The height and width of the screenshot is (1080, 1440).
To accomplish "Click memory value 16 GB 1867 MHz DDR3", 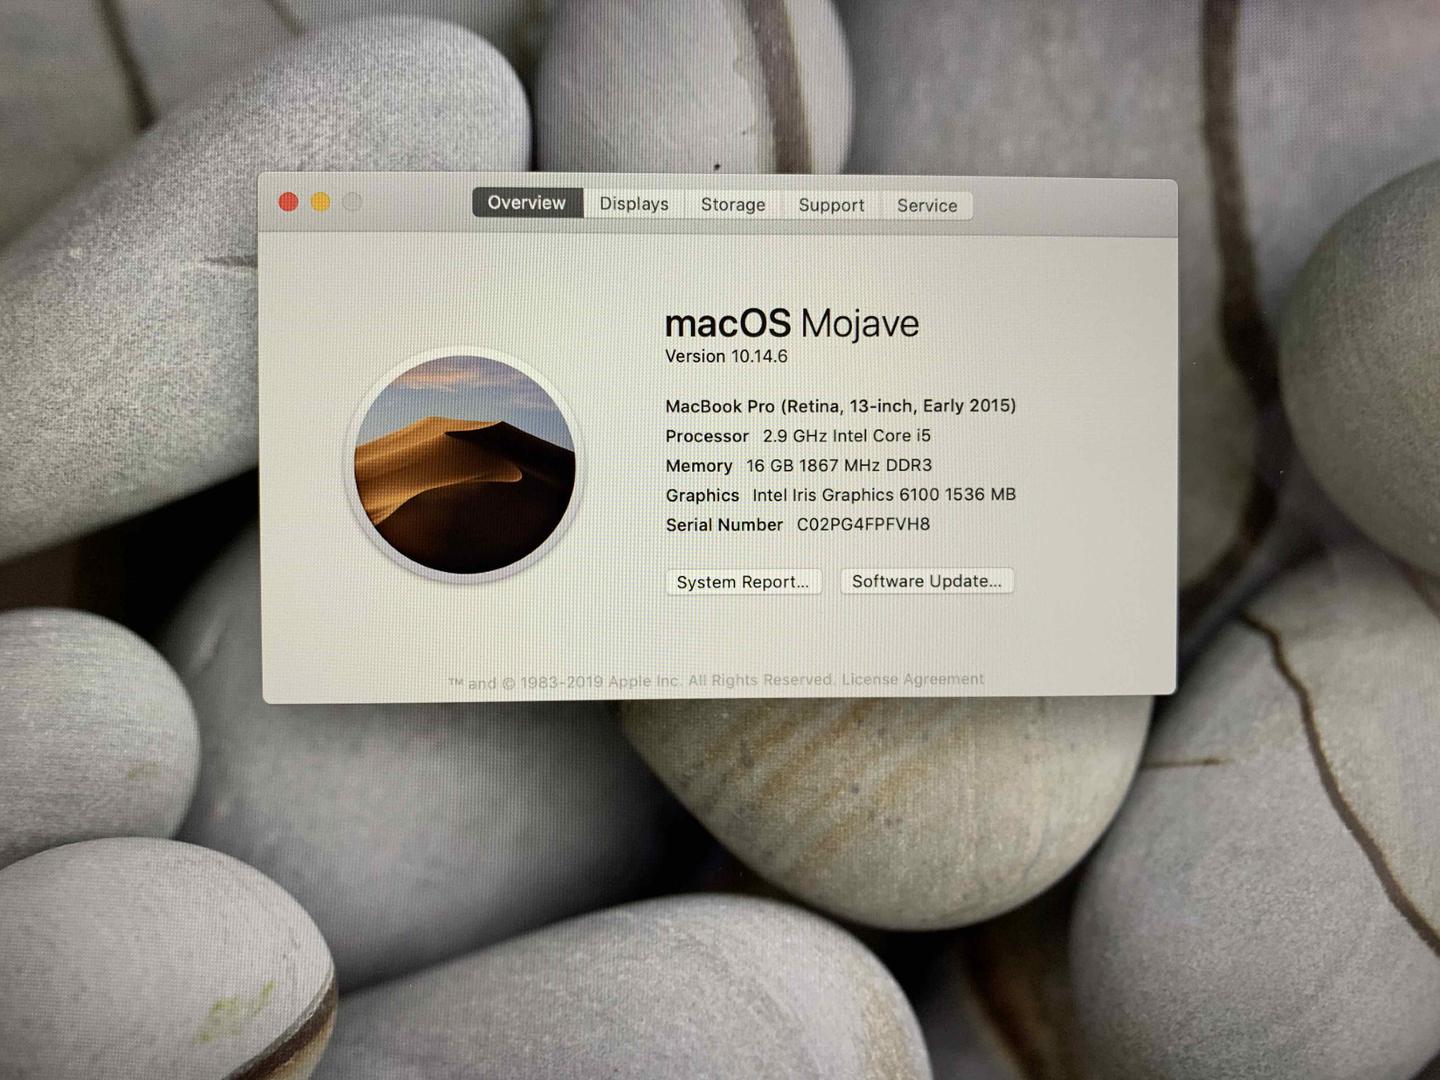I will point(839,465).
